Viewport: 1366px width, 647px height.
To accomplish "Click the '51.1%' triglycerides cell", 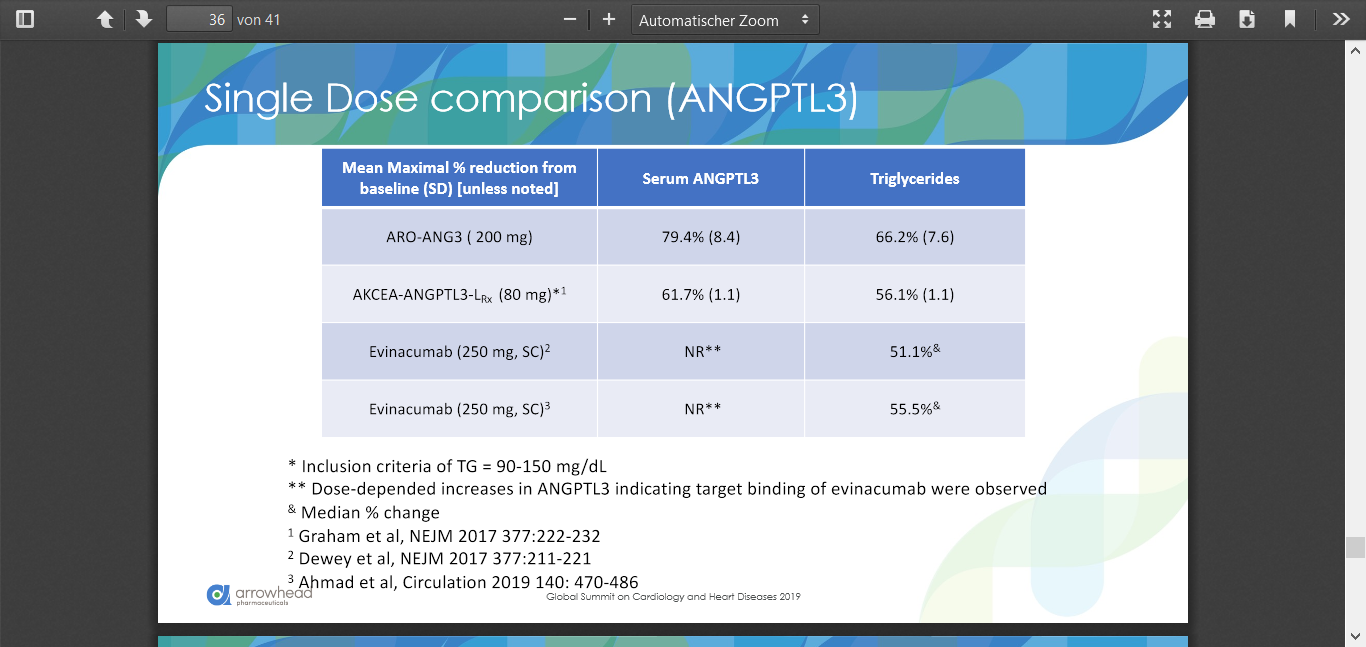I will [914, 351].
